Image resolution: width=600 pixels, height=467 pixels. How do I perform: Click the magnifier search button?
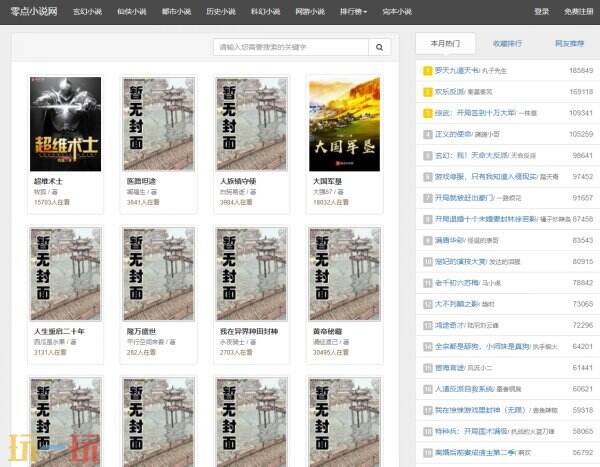tap(379, 47)
